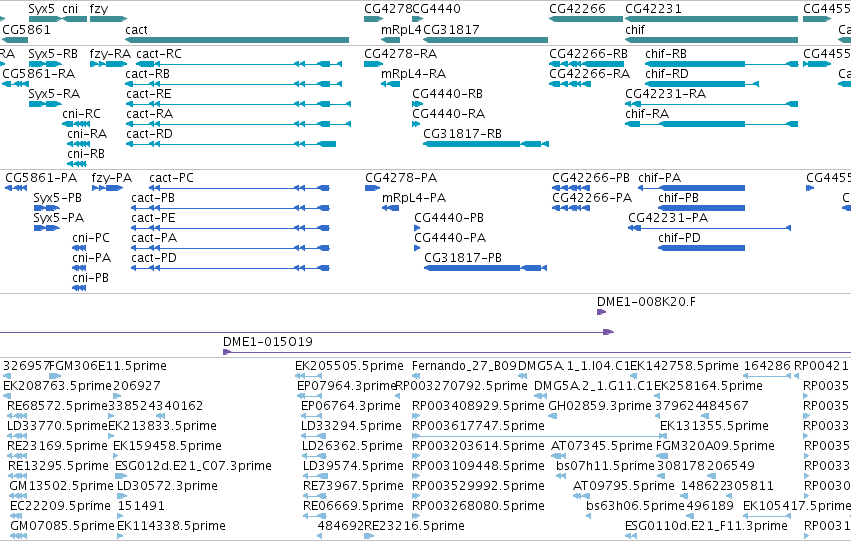The image size is (851, 541).
Task: Click EST EK208763.5prime
Action: tap(7, 396)
